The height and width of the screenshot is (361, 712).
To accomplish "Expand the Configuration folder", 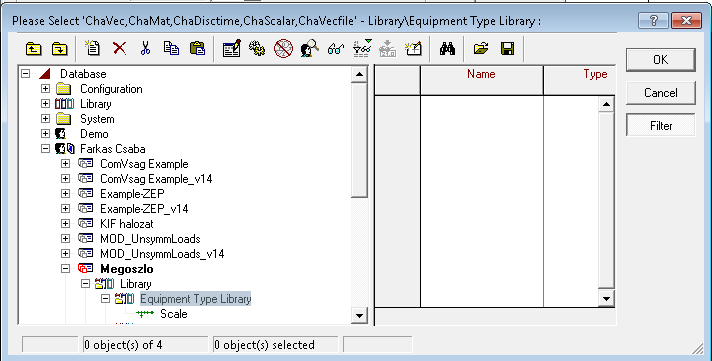I will (45, 89).
